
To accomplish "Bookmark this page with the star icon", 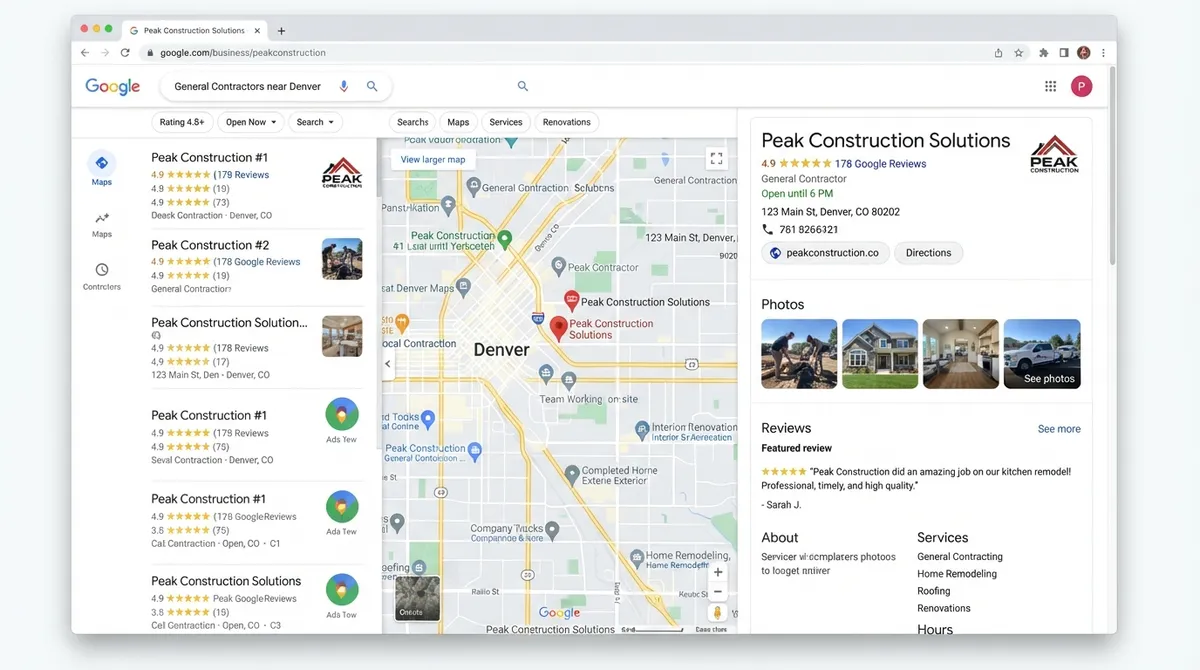I will point(1019,53).
